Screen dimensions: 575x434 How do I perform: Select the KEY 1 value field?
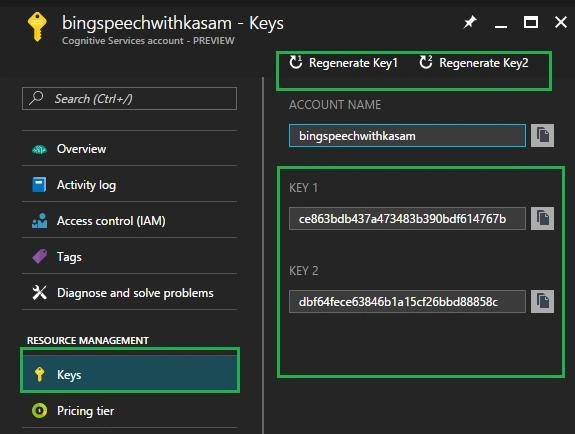coord(407,219)
